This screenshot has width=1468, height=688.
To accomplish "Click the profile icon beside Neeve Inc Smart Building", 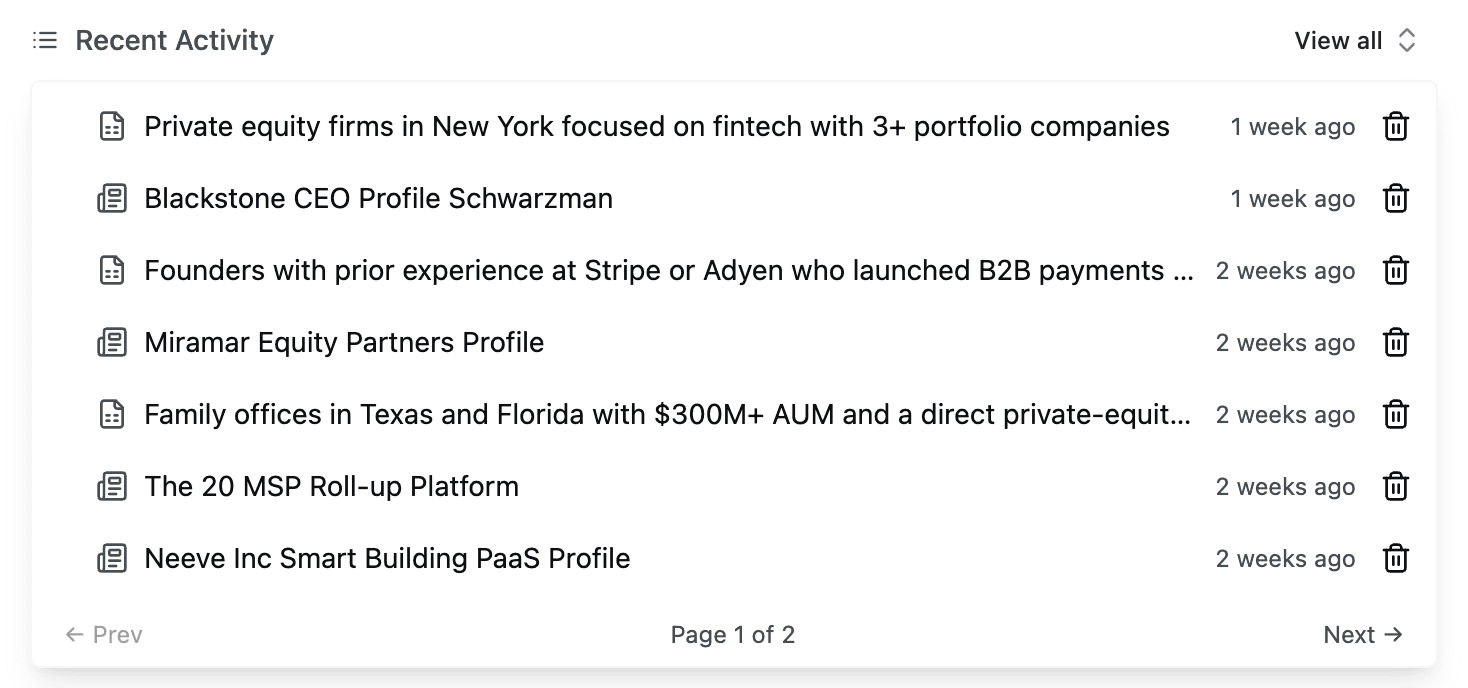I will tap(111, 558).
